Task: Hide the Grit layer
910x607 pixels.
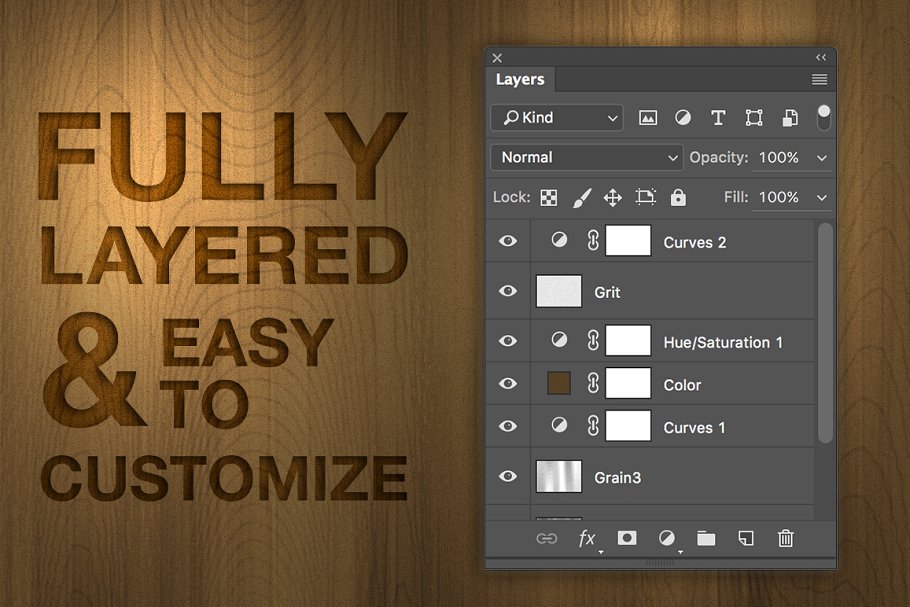Action: [507, 291]
